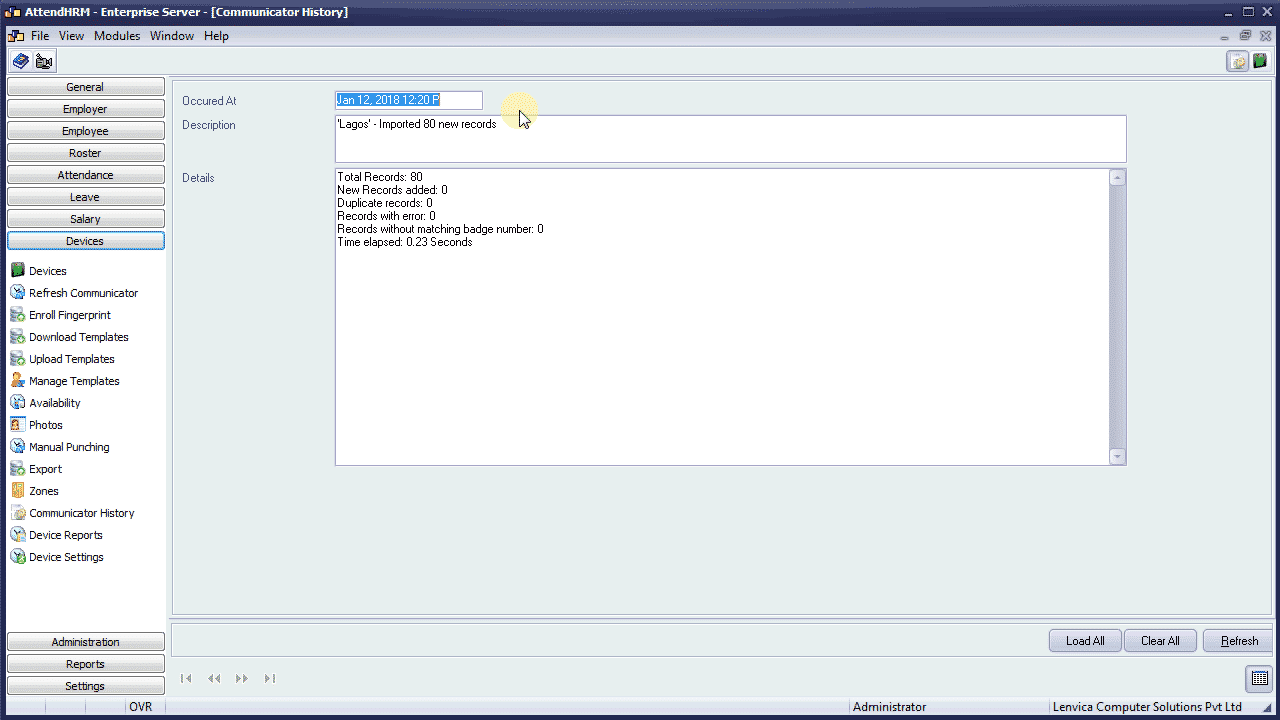Open the File menu

pyautogui.click(x=40, y=36)
